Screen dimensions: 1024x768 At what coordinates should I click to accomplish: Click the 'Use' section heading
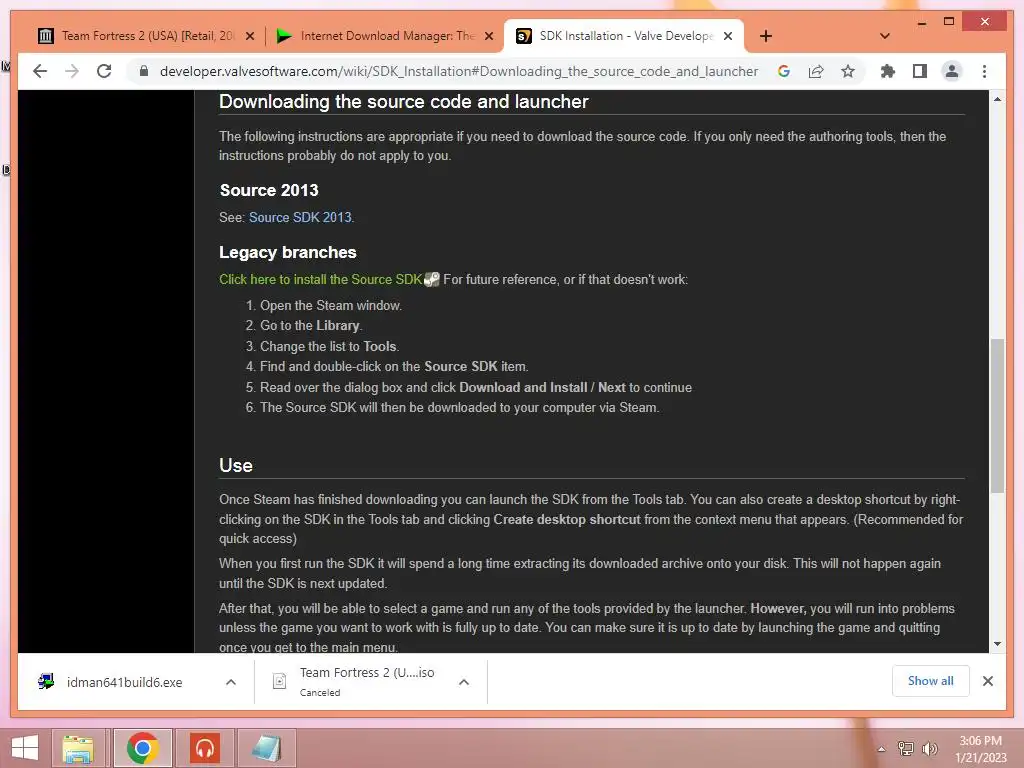pos(236,466)
